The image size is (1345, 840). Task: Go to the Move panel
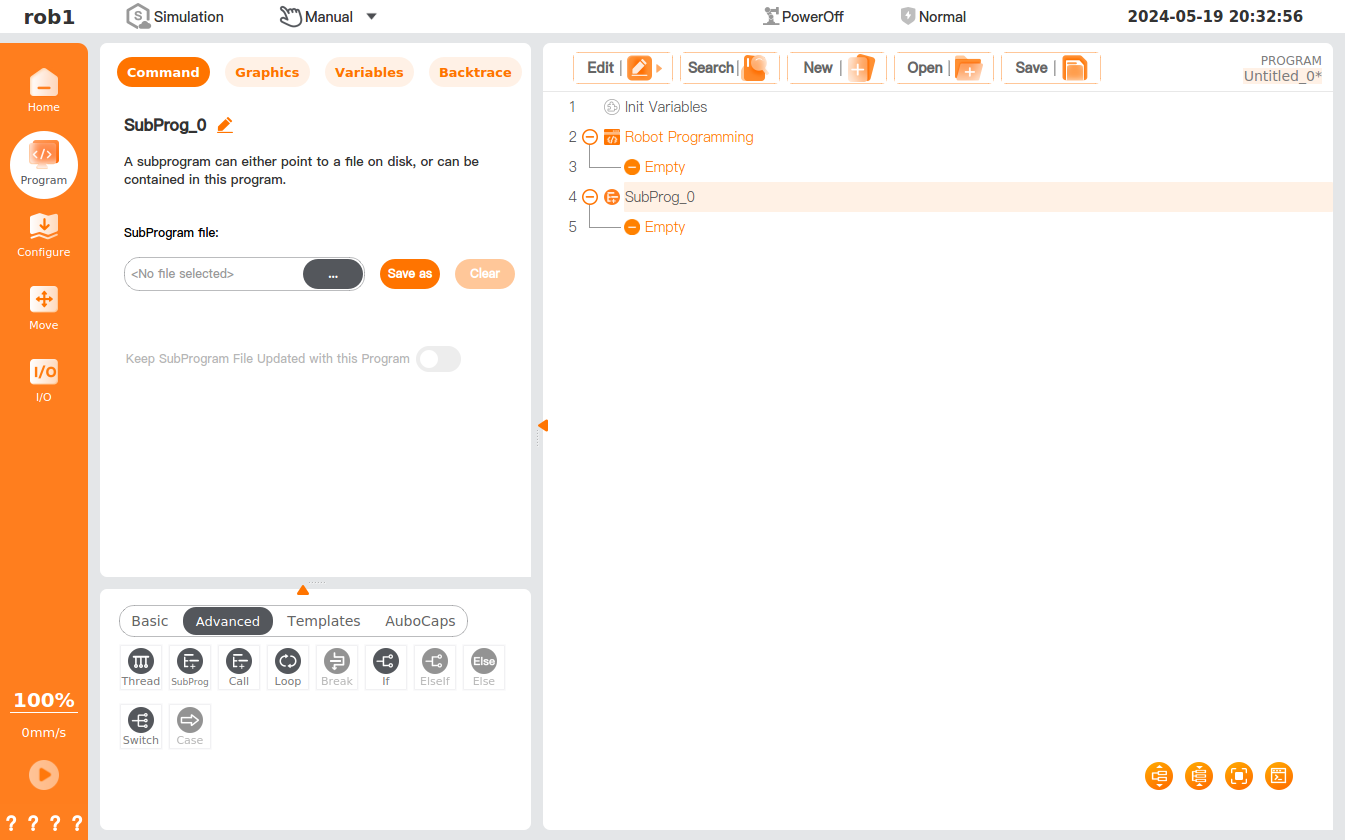[x=43, y=308]
